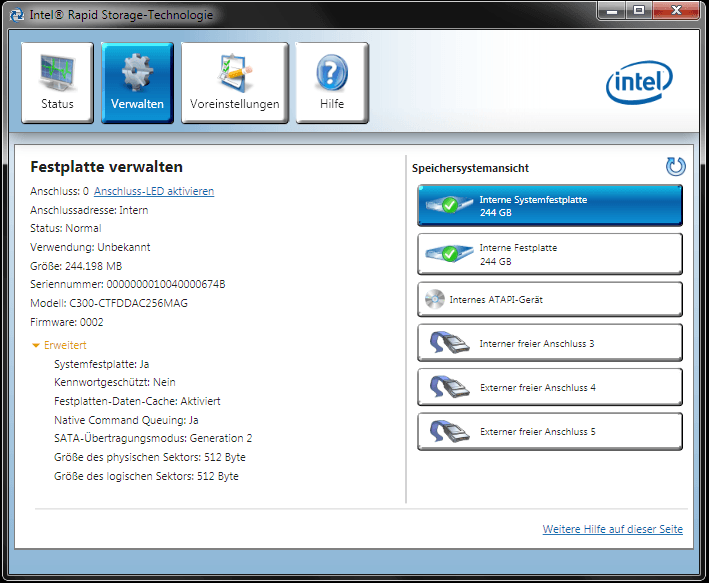The image size is (709, 583).
Task: Minimize the Intel Rapid Storage window
Action: tap(612, 10)
